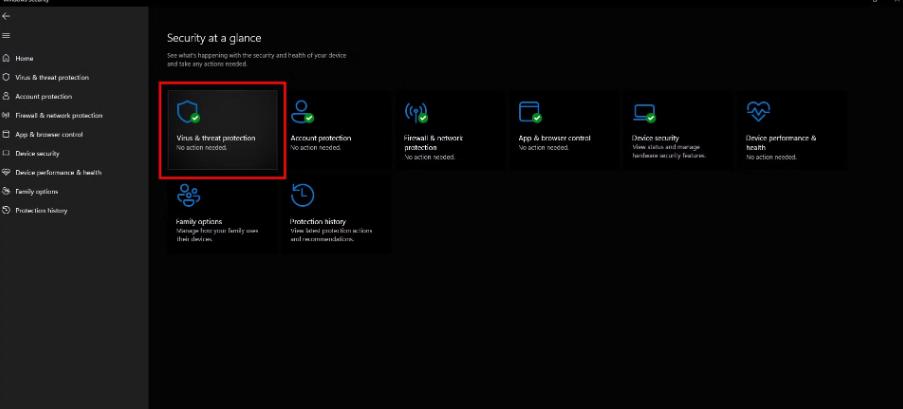
Task: Click the Protection history clock tile icon
Action: coord(302,195)
